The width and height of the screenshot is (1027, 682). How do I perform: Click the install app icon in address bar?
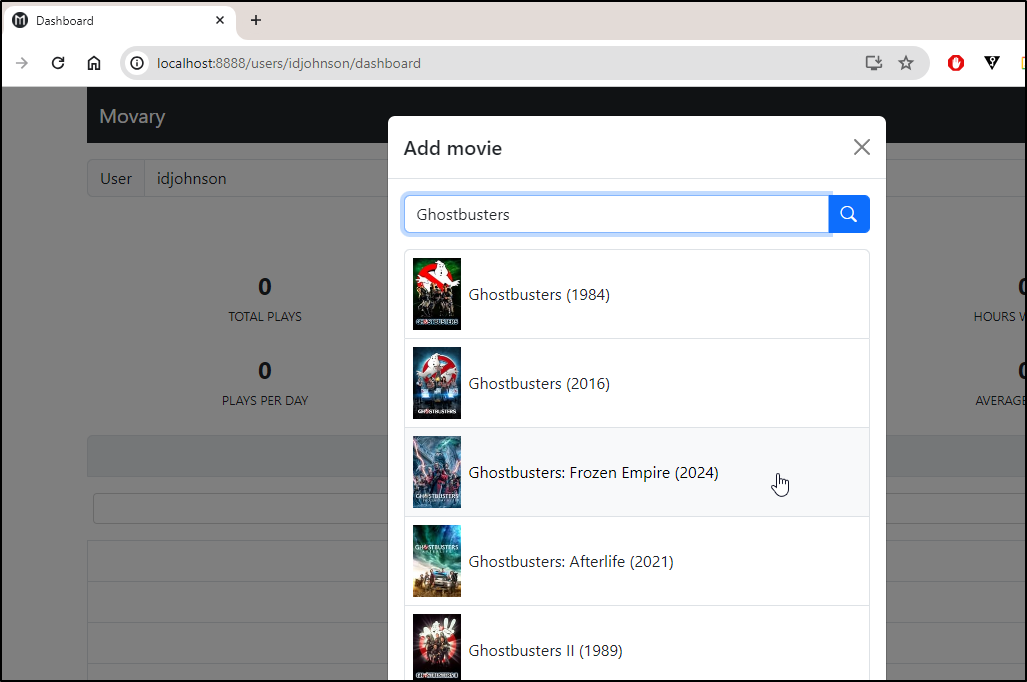pos(874,63)
